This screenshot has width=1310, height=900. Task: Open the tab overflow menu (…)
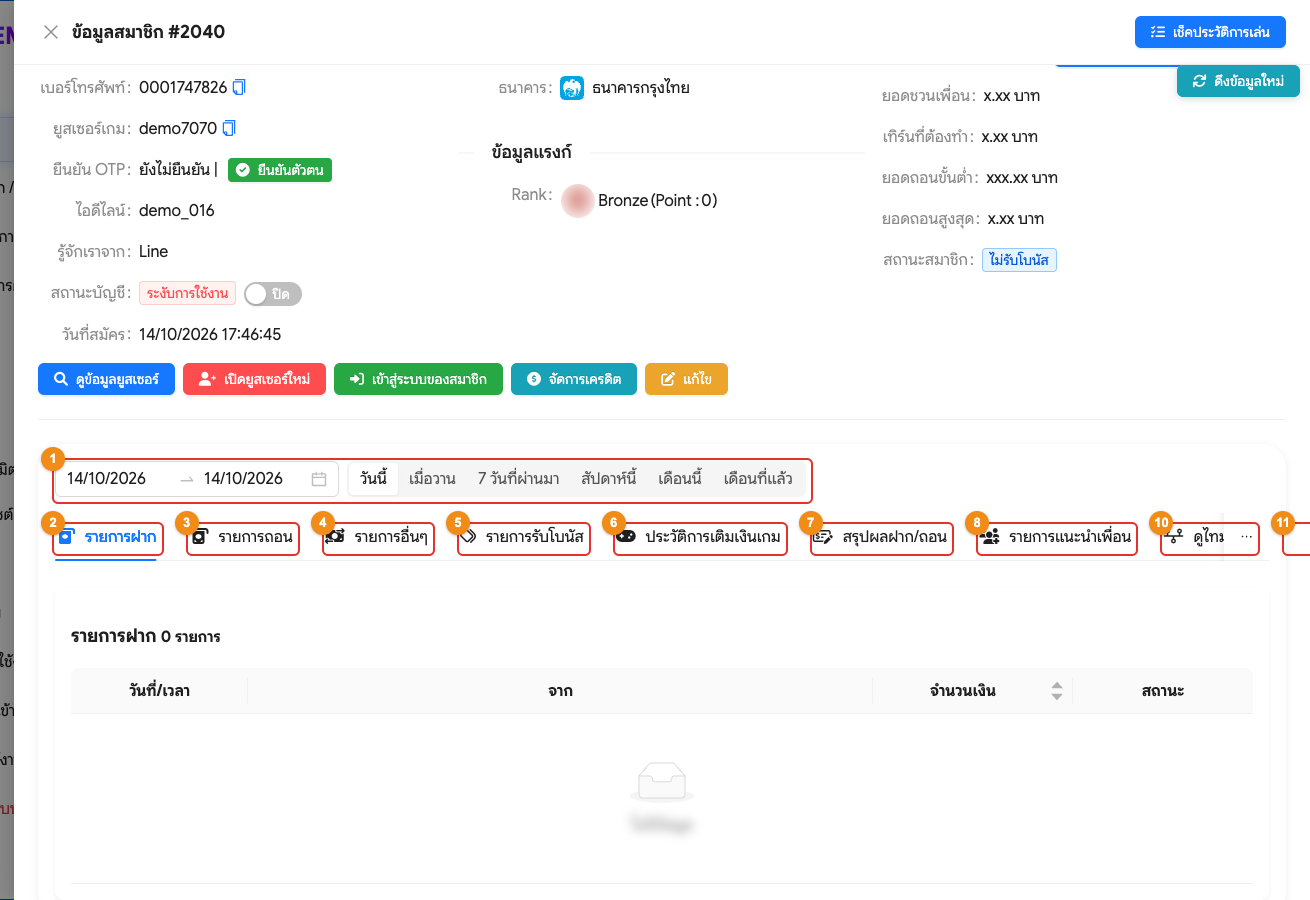point(1246,537)
